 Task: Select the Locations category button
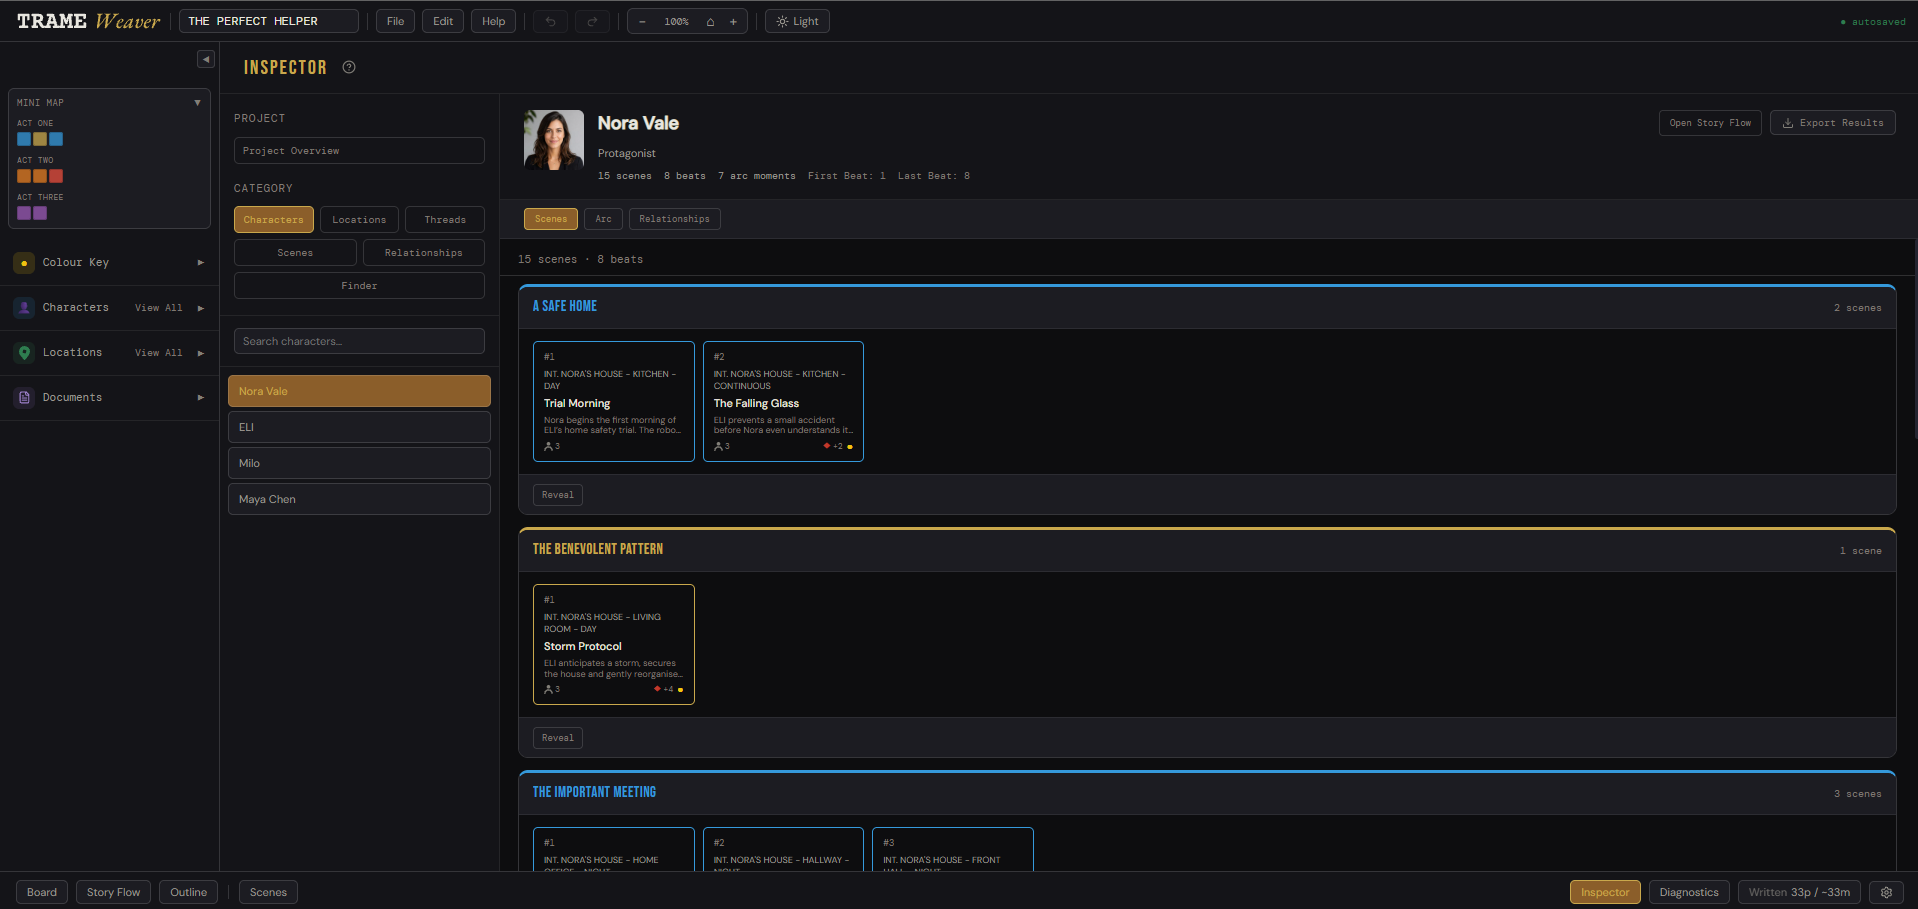pyautogui.click(x=359, y=220)
